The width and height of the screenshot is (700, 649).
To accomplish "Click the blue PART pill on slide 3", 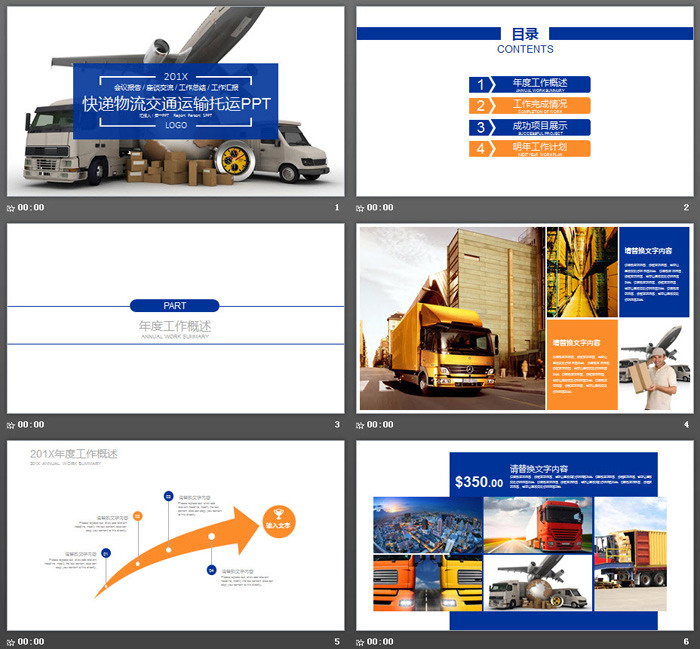I will [175, 306].
